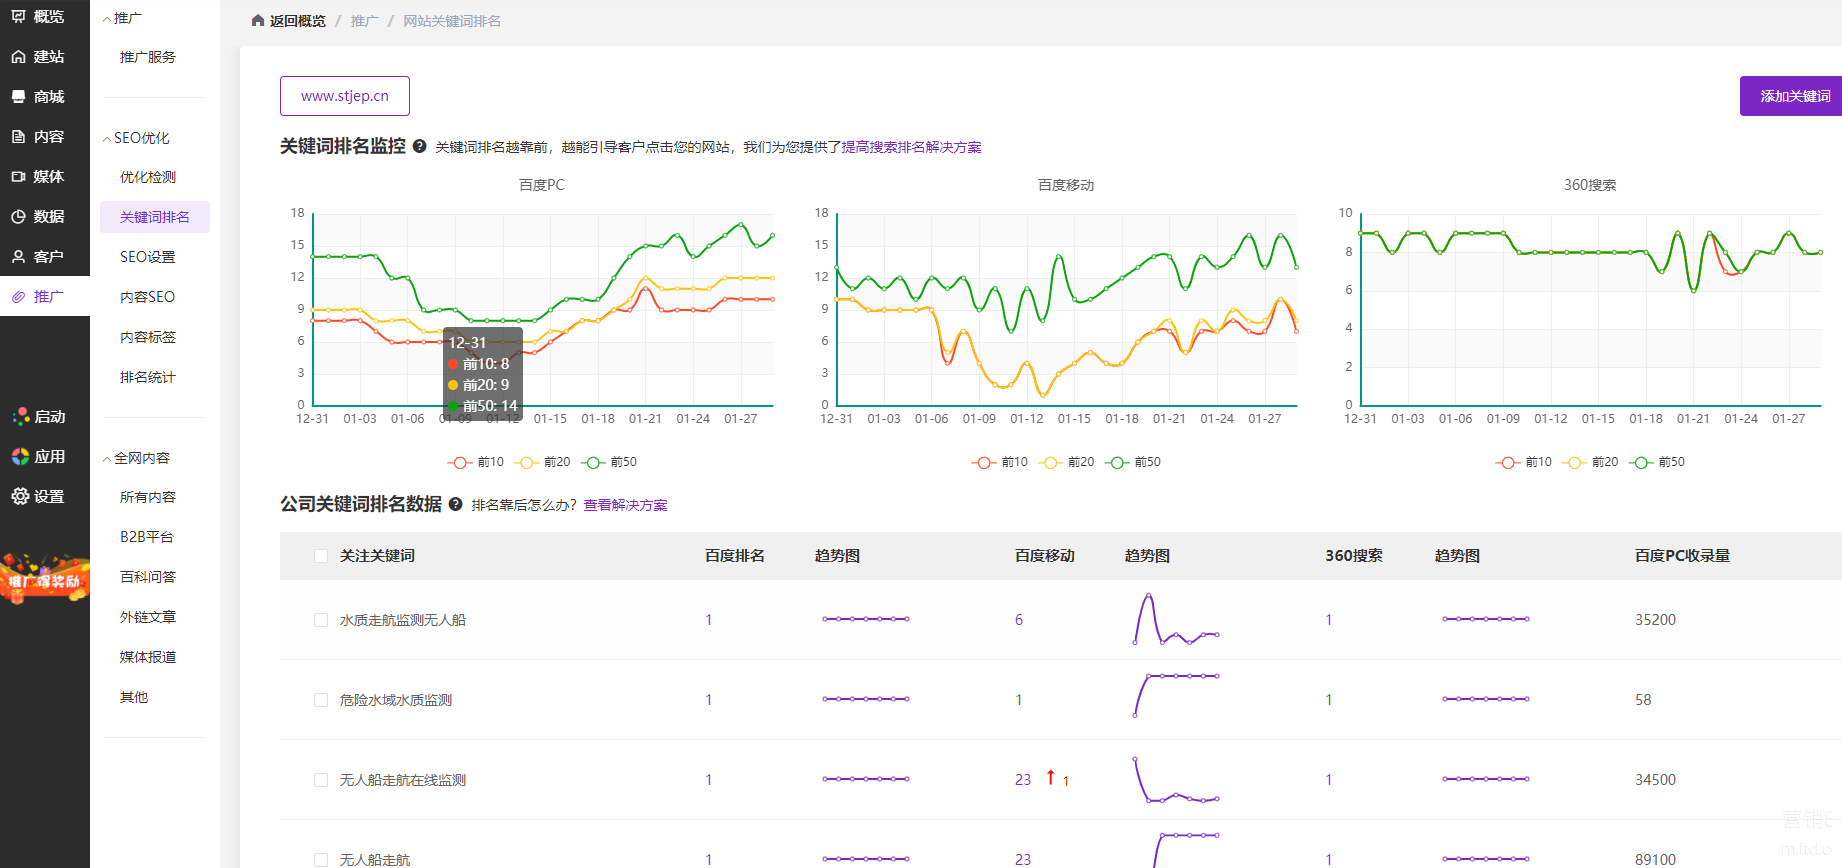Click help icon beside 关键词排名监控
Image resolution: width=1842 pixels, height=868 pixels.
coord(420,146)
